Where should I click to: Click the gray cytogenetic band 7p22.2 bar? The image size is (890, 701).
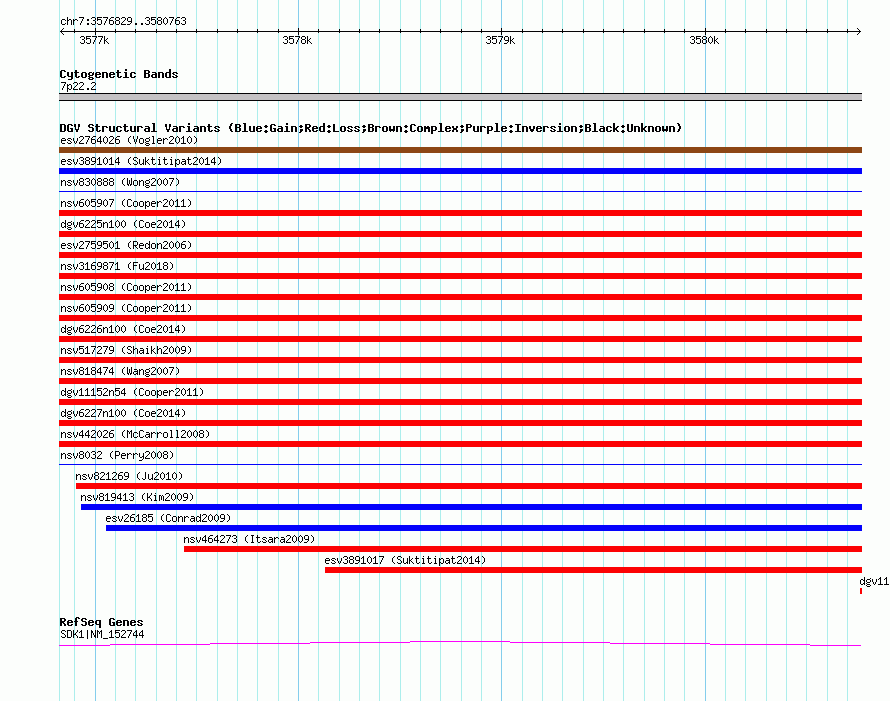460,97
